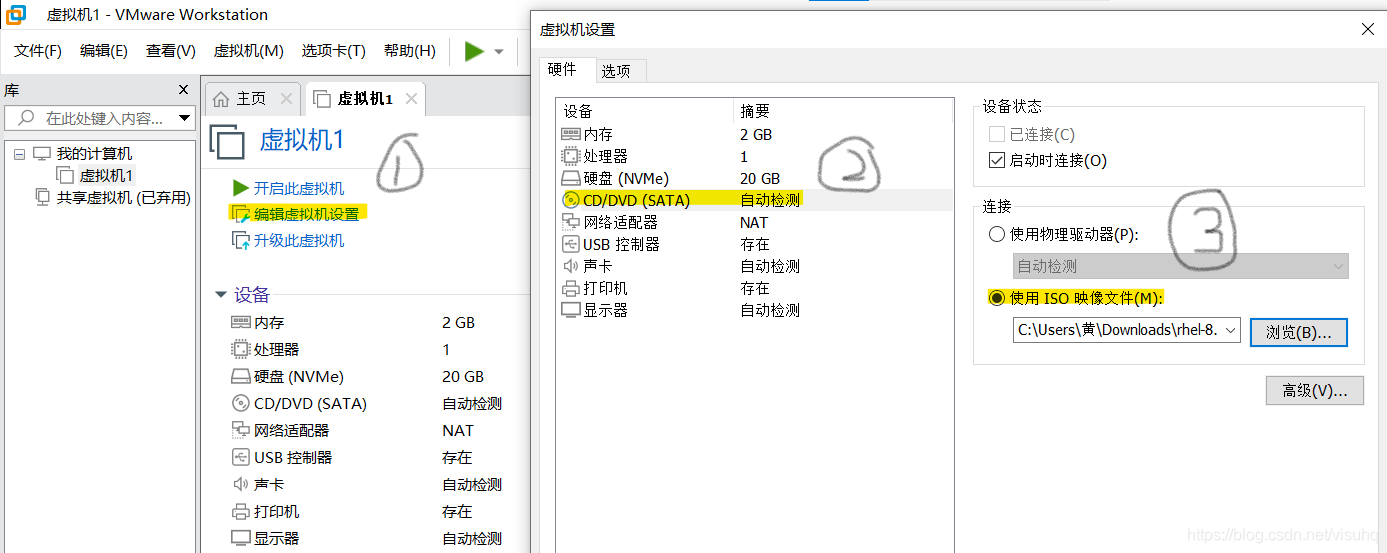Select 共享虚拟机 (已弃用) in library tree

123,198
